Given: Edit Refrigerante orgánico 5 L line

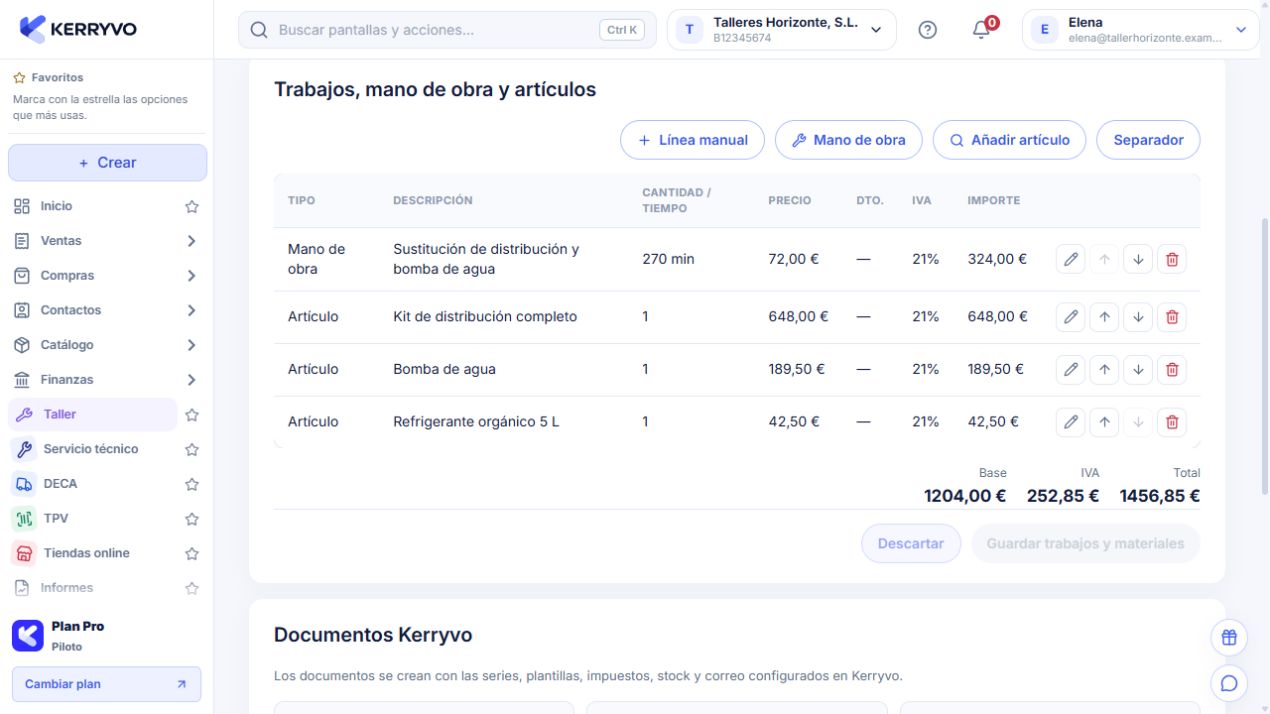Looking at the screenshot, I should [1071, 422].
